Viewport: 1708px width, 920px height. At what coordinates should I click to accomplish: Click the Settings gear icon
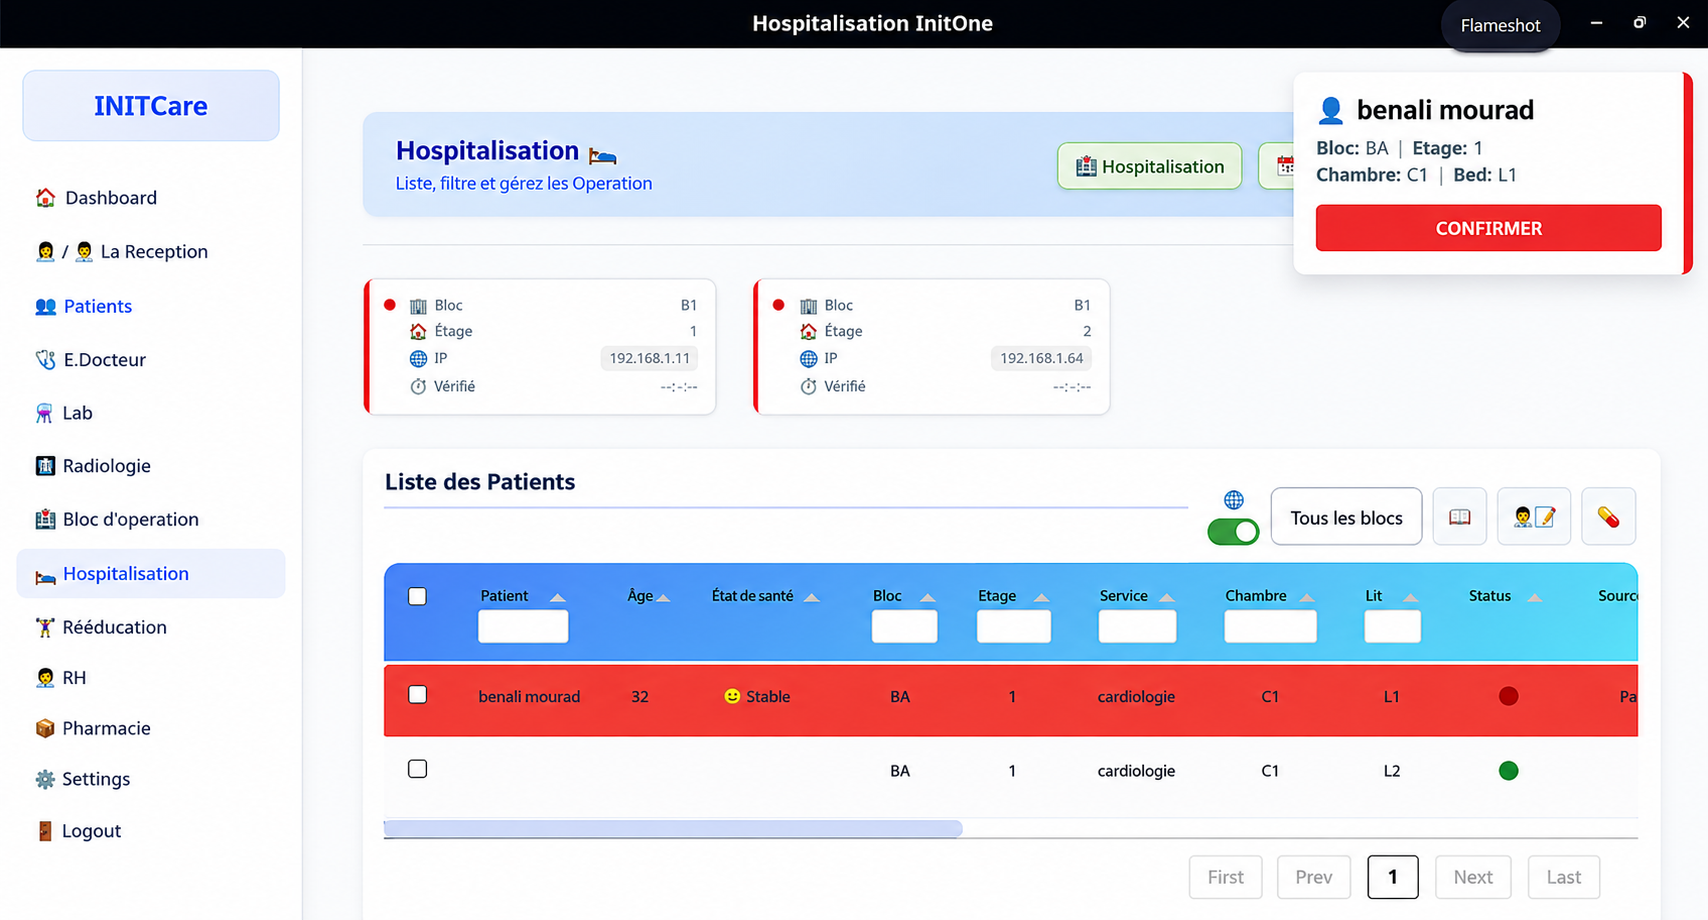pos(45,779)
